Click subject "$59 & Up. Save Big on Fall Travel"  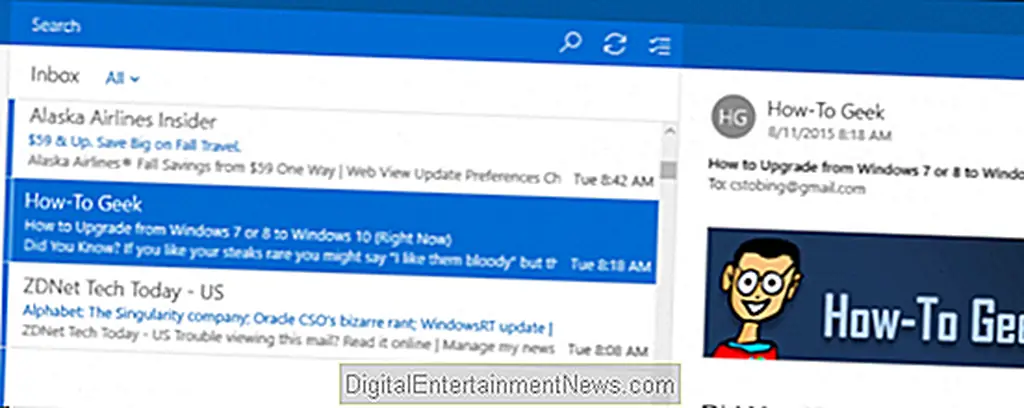click(x=135, y=142)
